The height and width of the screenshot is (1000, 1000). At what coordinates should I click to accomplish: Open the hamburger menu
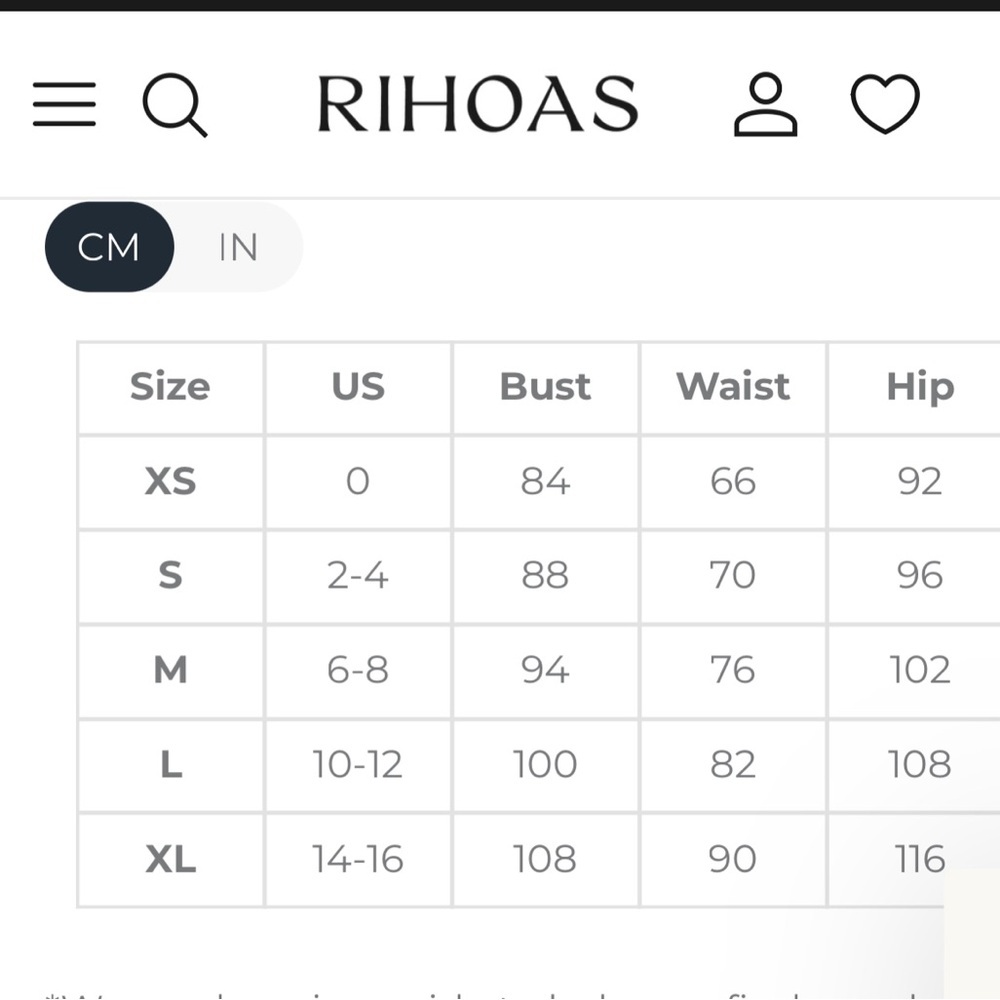(x=64, y=104)
